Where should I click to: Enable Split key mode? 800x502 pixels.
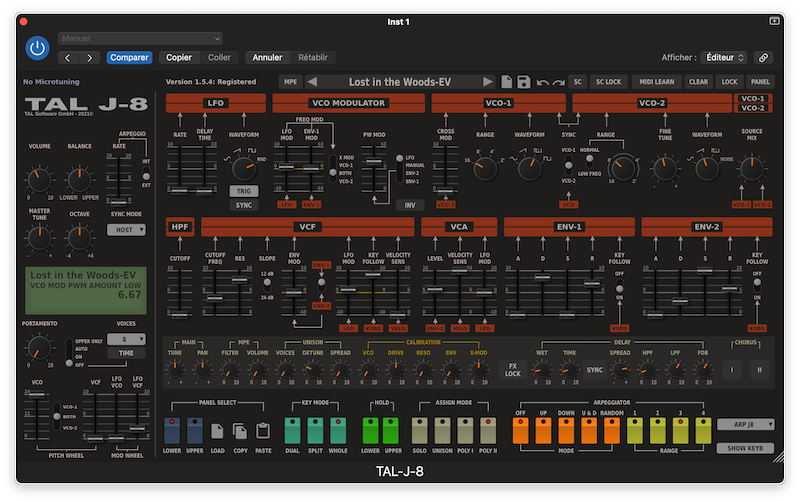click(x=315, y=431)
